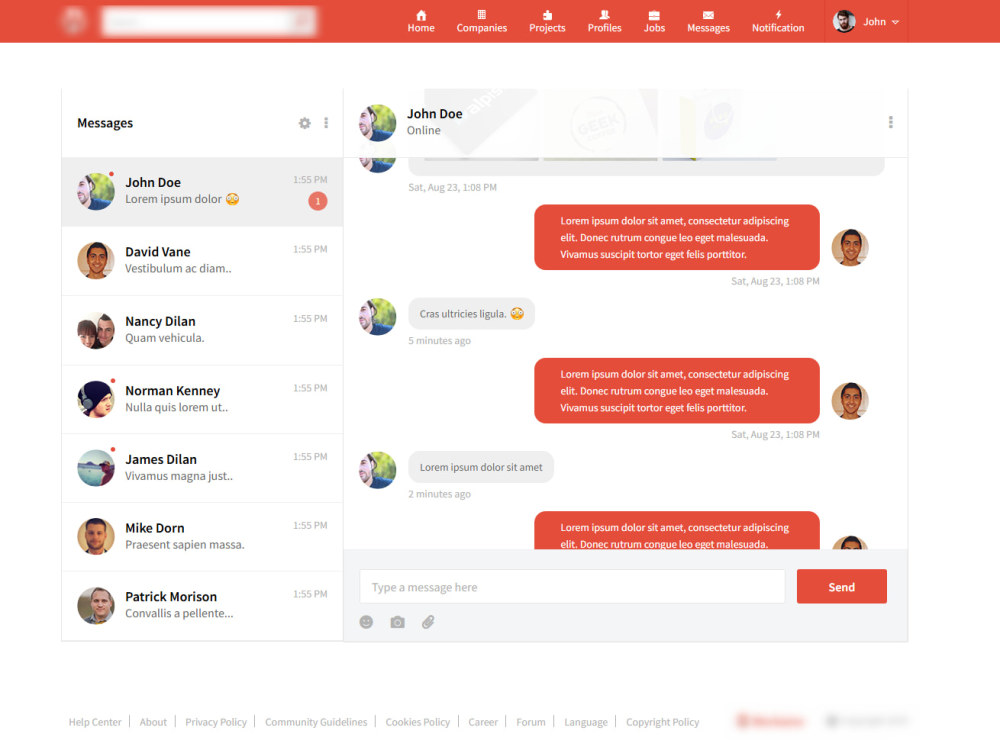Viewport: 1000px width, 750px height.
Task: Open the Career footer link
Action: pyautogui.click(x=483, y=722)
